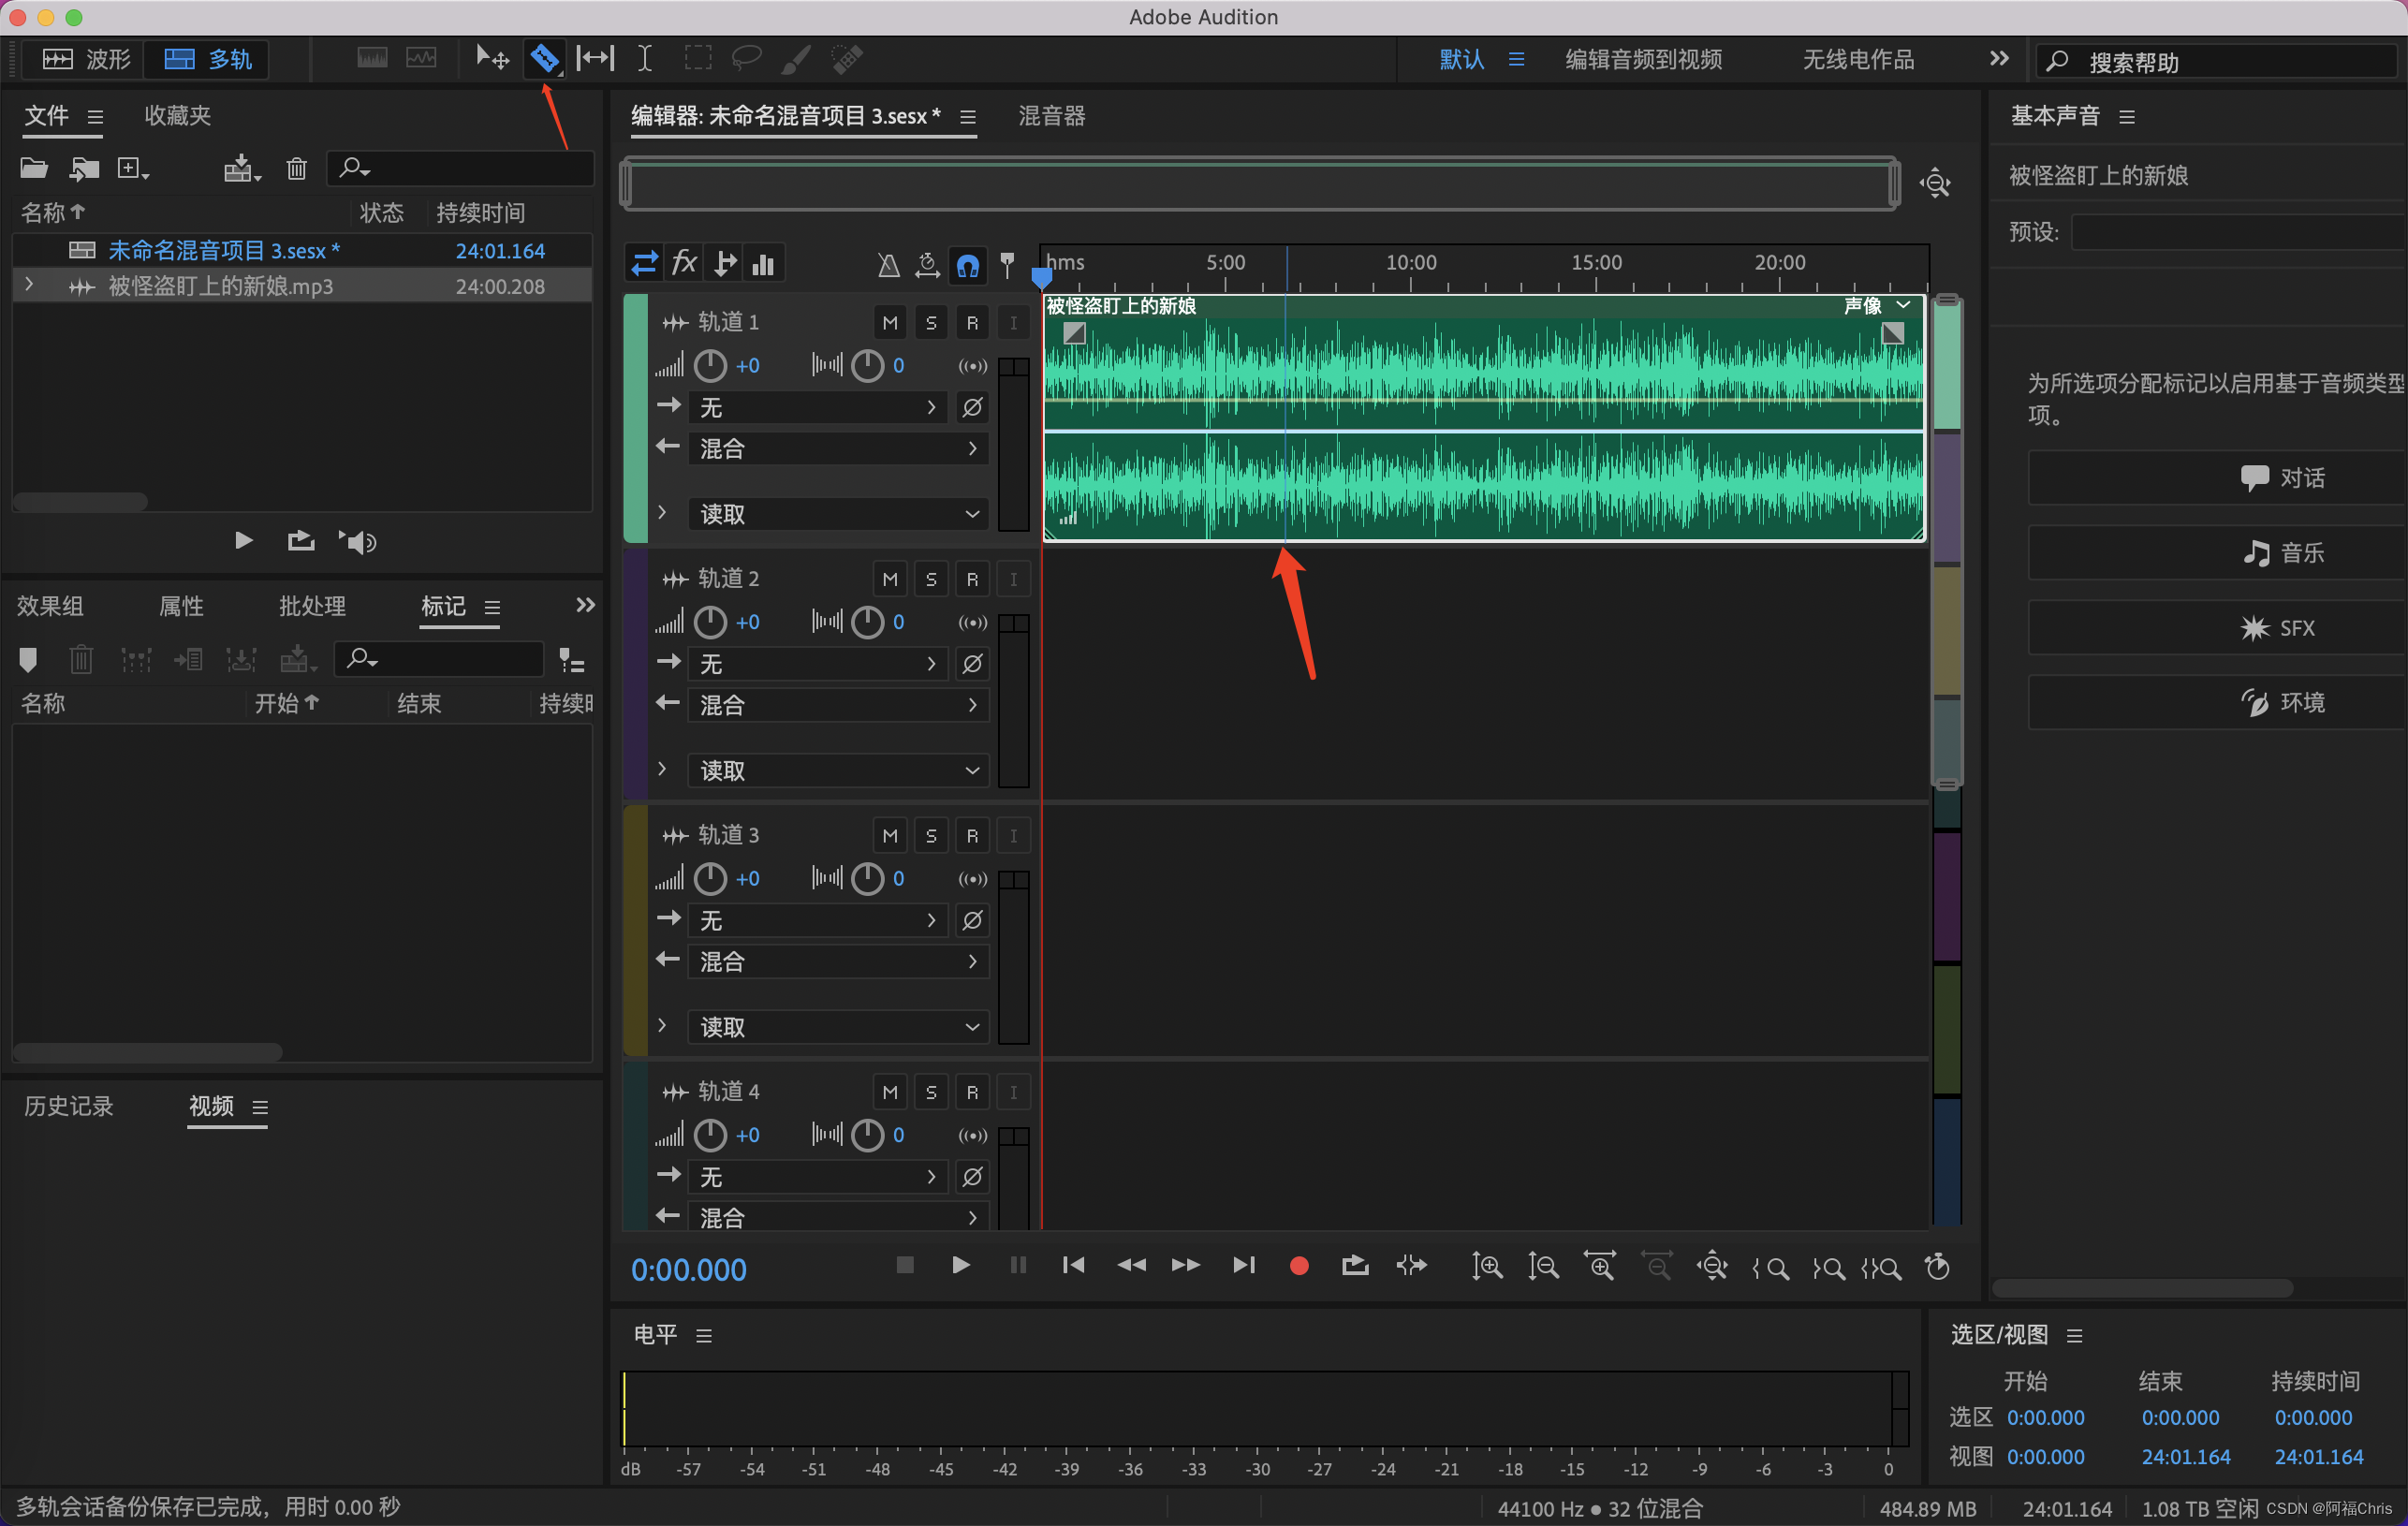
Task: Show more workspaces with double chevron
Action: click(x=1999, y=58)
